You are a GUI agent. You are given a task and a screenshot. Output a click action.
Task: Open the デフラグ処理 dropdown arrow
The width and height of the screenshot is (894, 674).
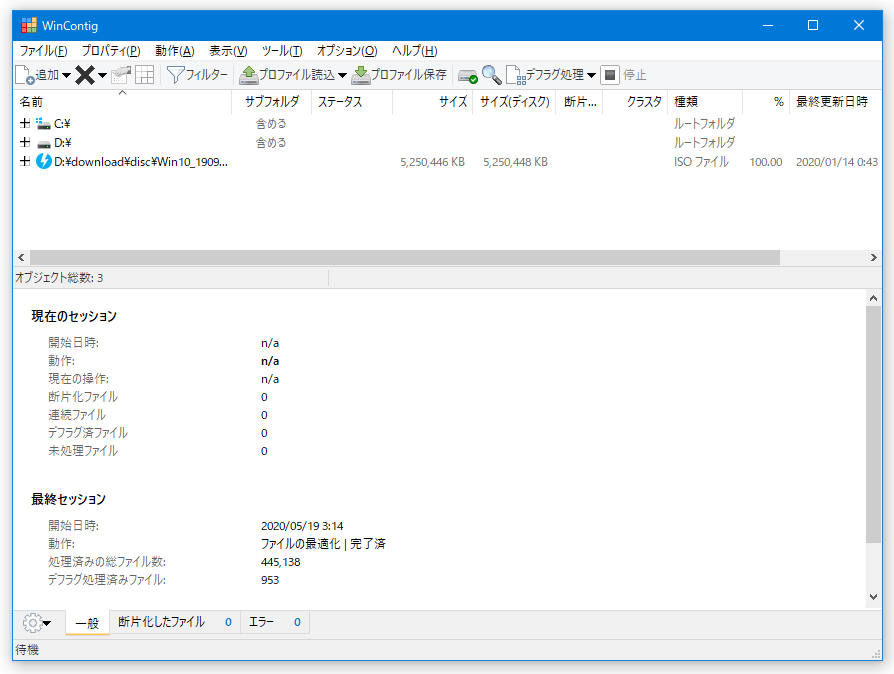591,75
